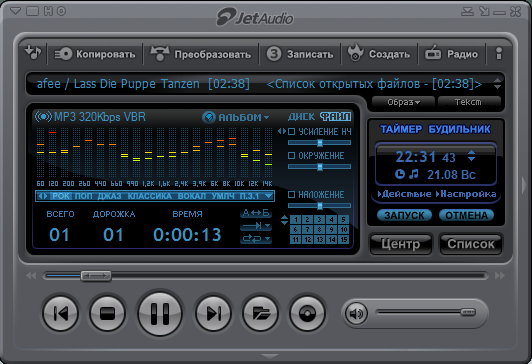532x364 pixels.
Task: Select the ВОКАЛ equalizer preset
Action: pyautogui.click(x=192, y=196)
